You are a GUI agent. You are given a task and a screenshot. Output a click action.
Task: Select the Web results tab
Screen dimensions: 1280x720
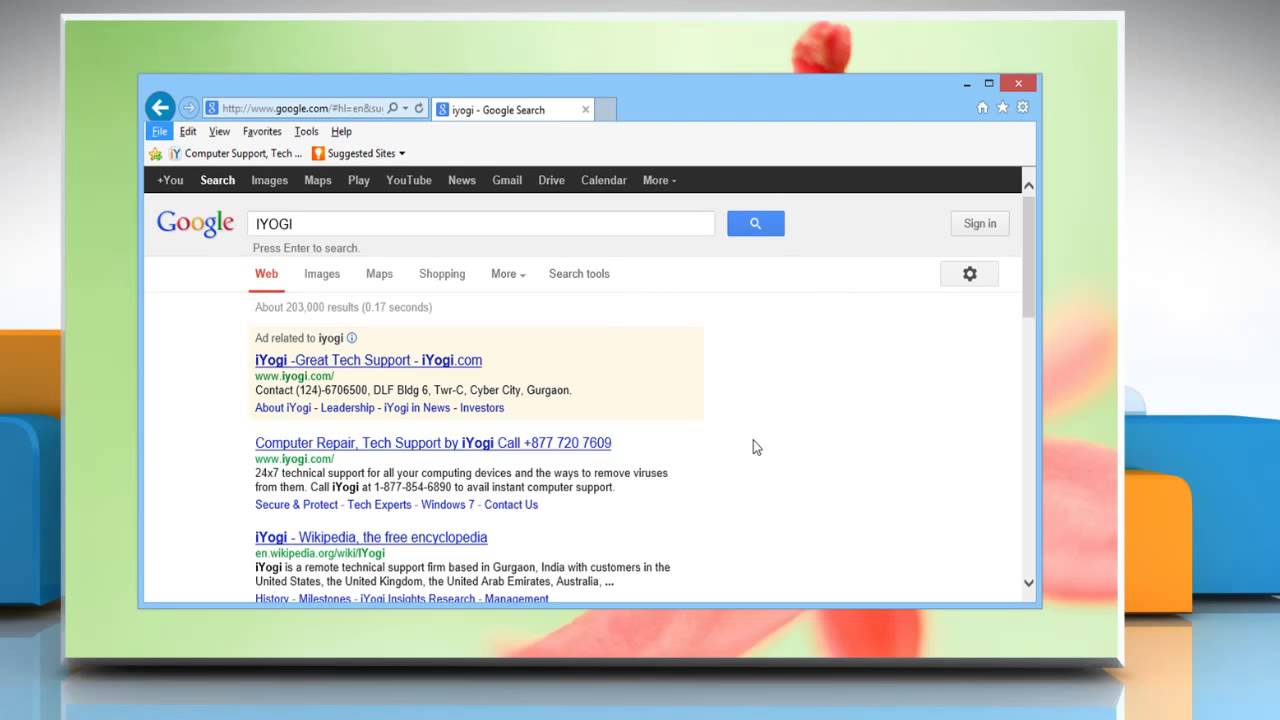pos(266,274)
